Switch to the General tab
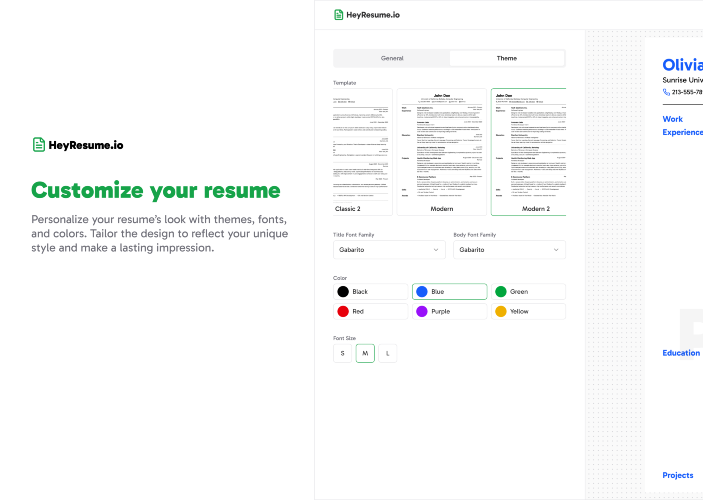This screenshot has width=703, height=500. pos(392,58)
